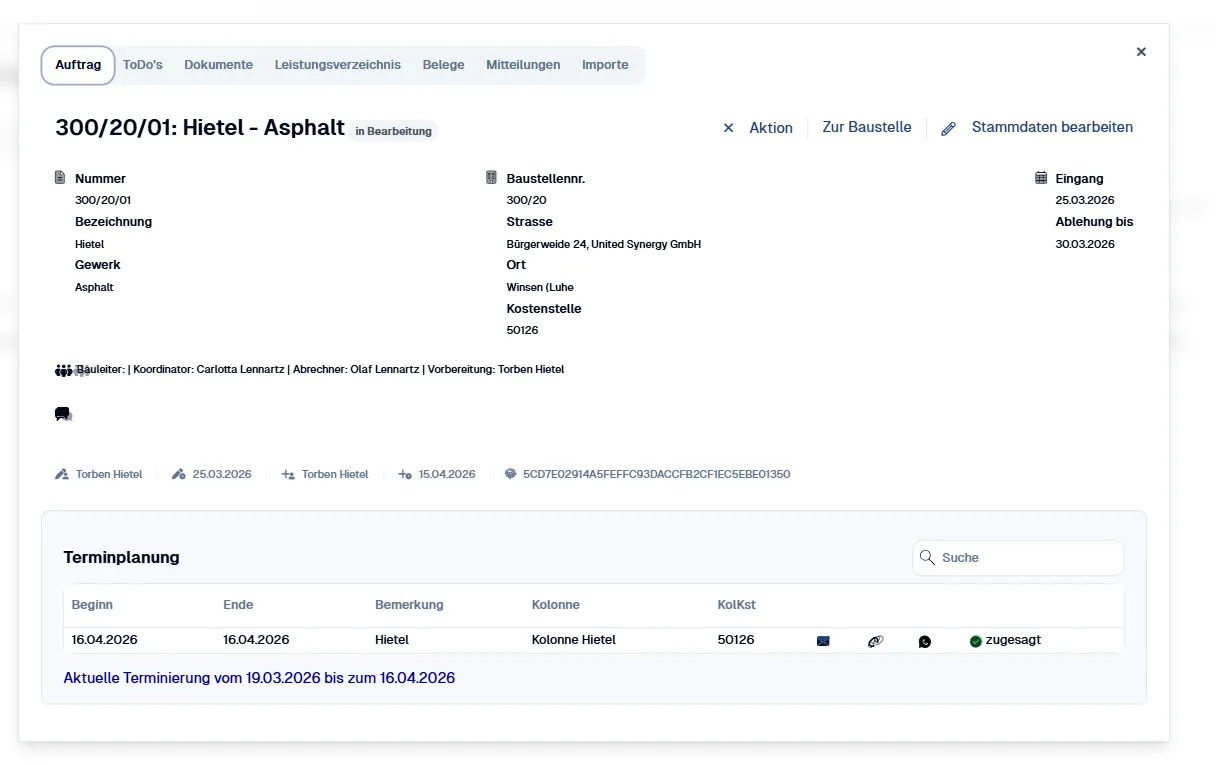Click the chain link icon next to the appointment
The height and width of the screenshot is (765, 1216).
point(876,640)
